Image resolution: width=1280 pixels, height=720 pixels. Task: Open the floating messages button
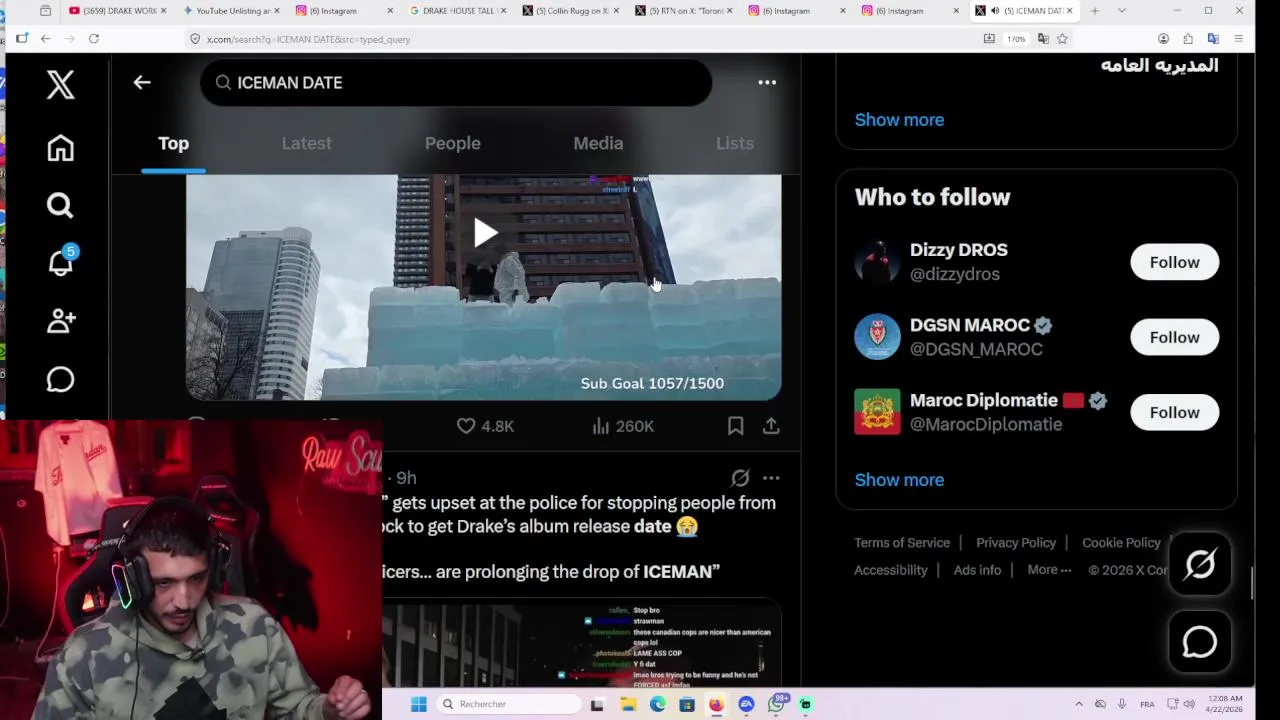pyautogui.click(x=1200, y=642)
